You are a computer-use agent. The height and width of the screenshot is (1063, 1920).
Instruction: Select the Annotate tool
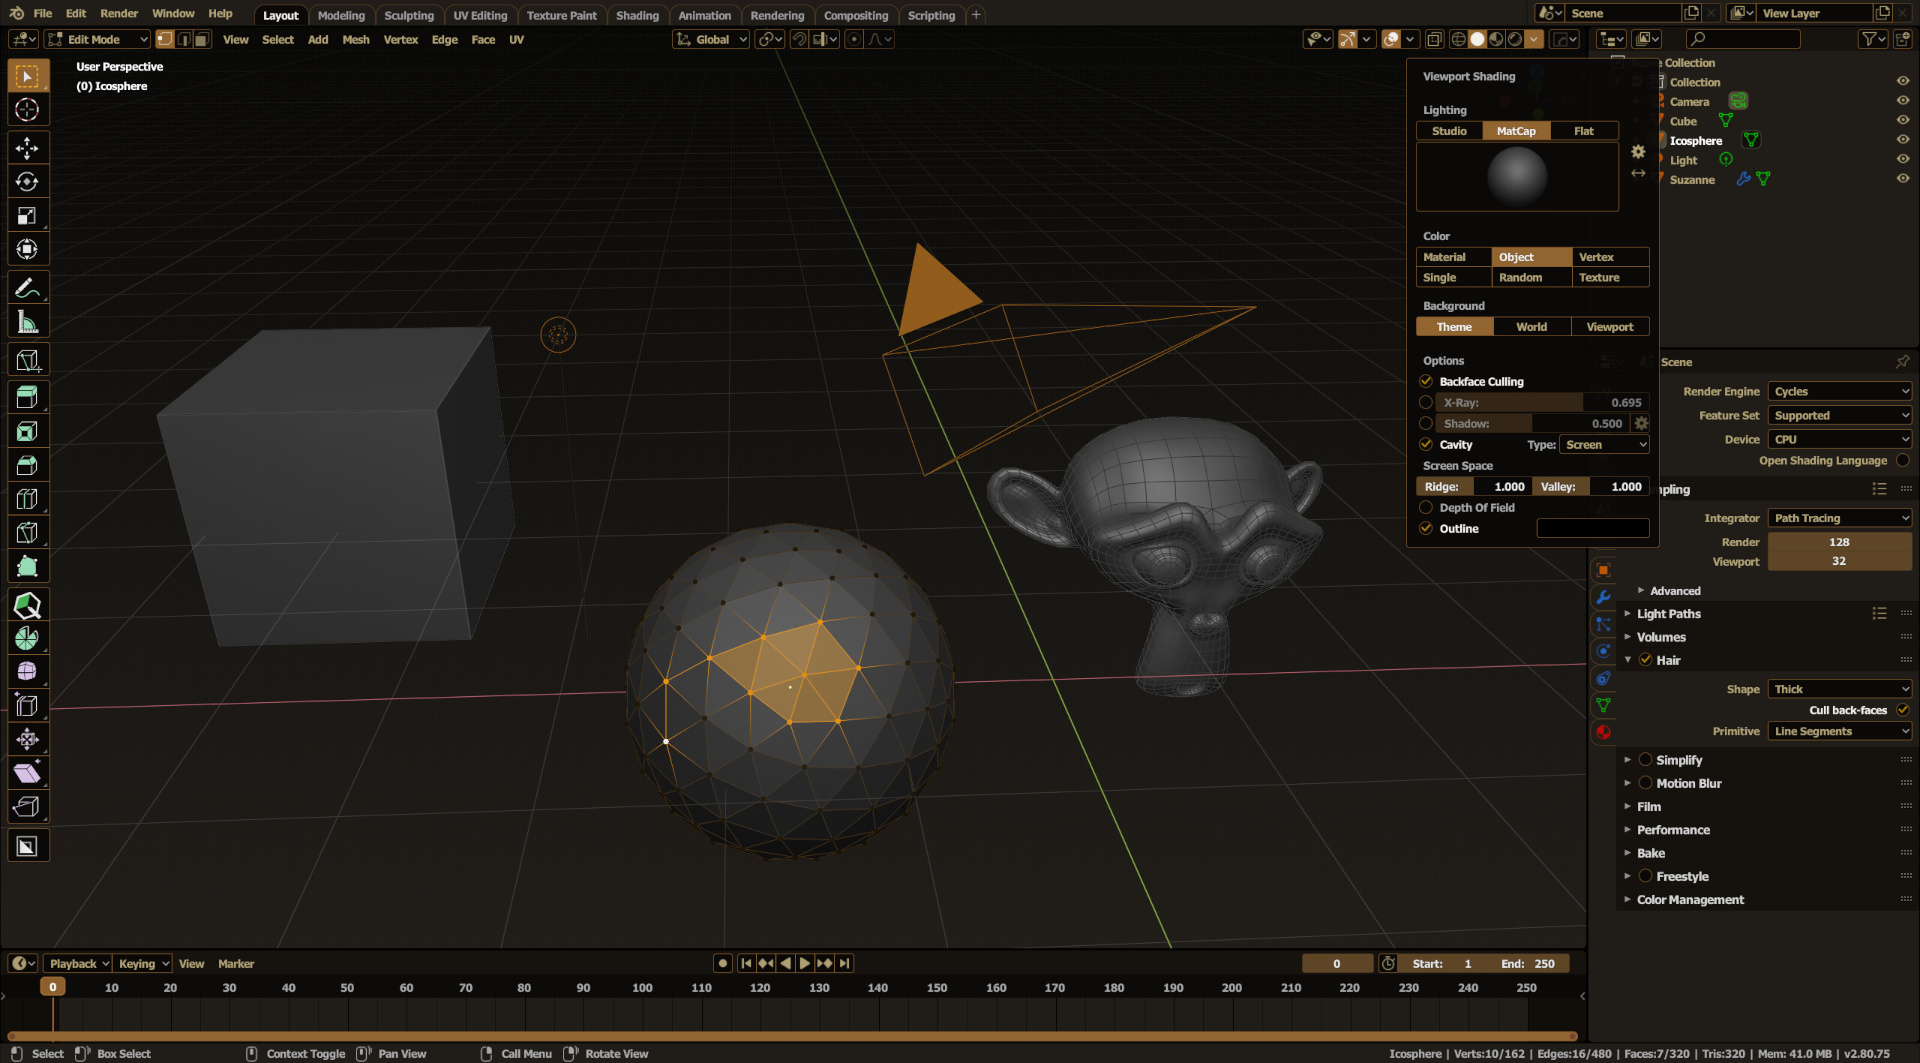pyautogui.click(x=28, y=287)
